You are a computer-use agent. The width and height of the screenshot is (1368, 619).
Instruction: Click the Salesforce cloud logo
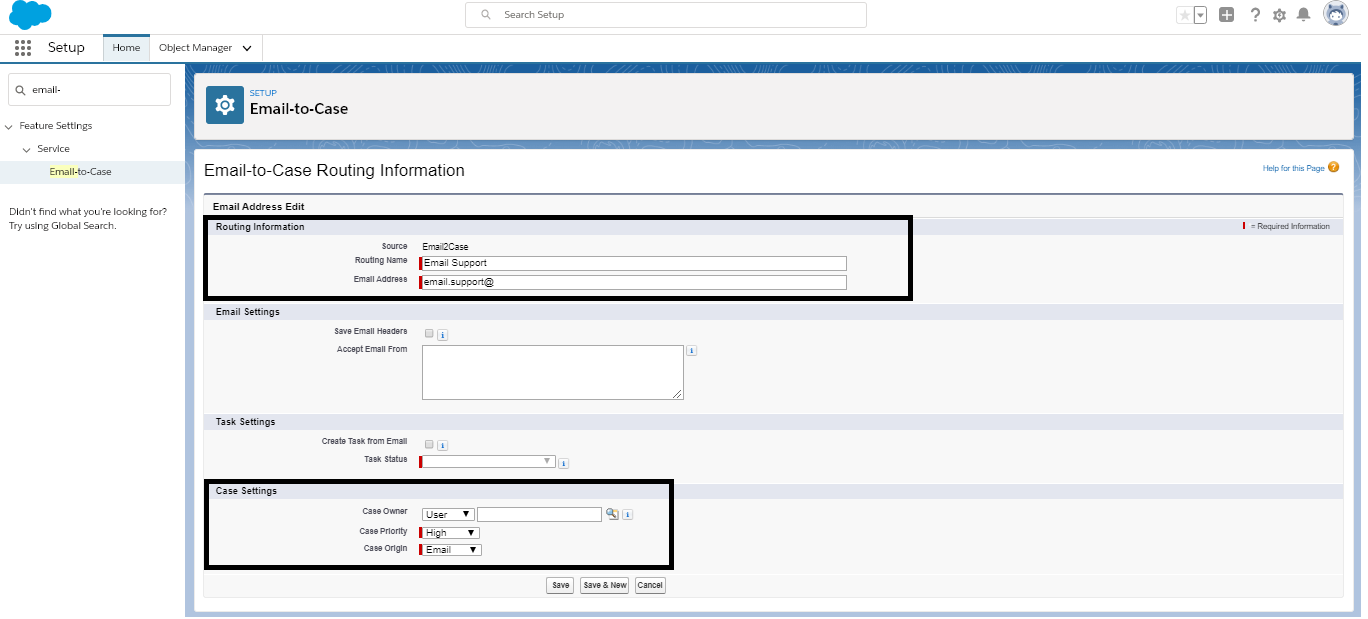point(30,15)
